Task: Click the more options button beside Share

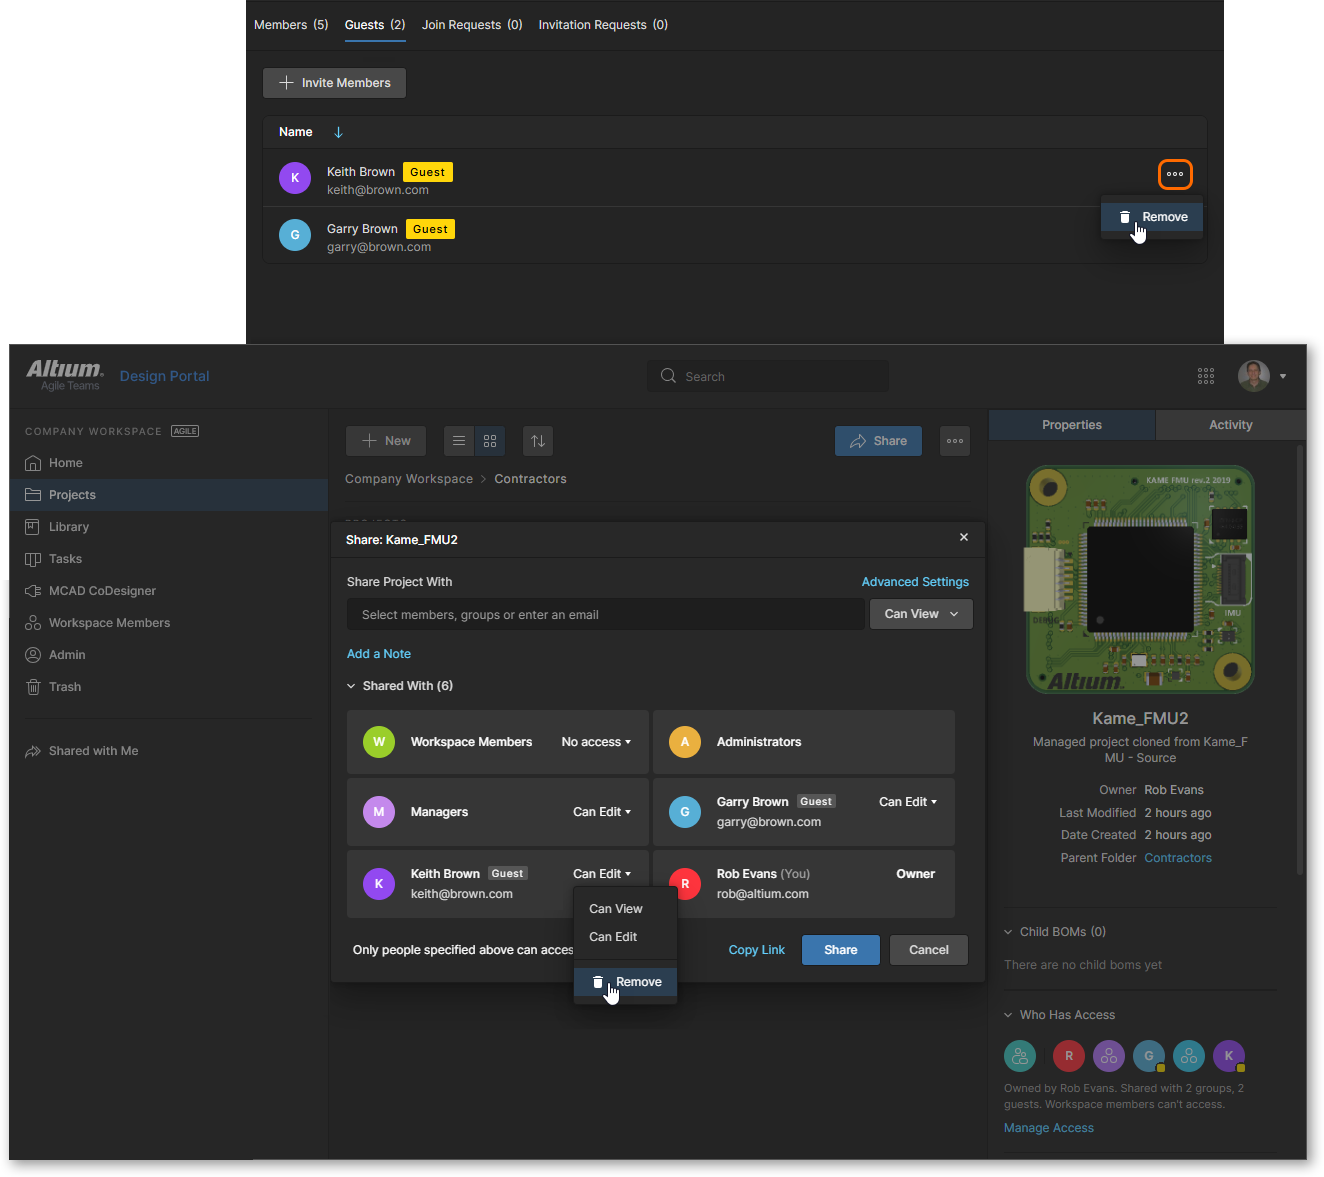Action: coord(955,441)
